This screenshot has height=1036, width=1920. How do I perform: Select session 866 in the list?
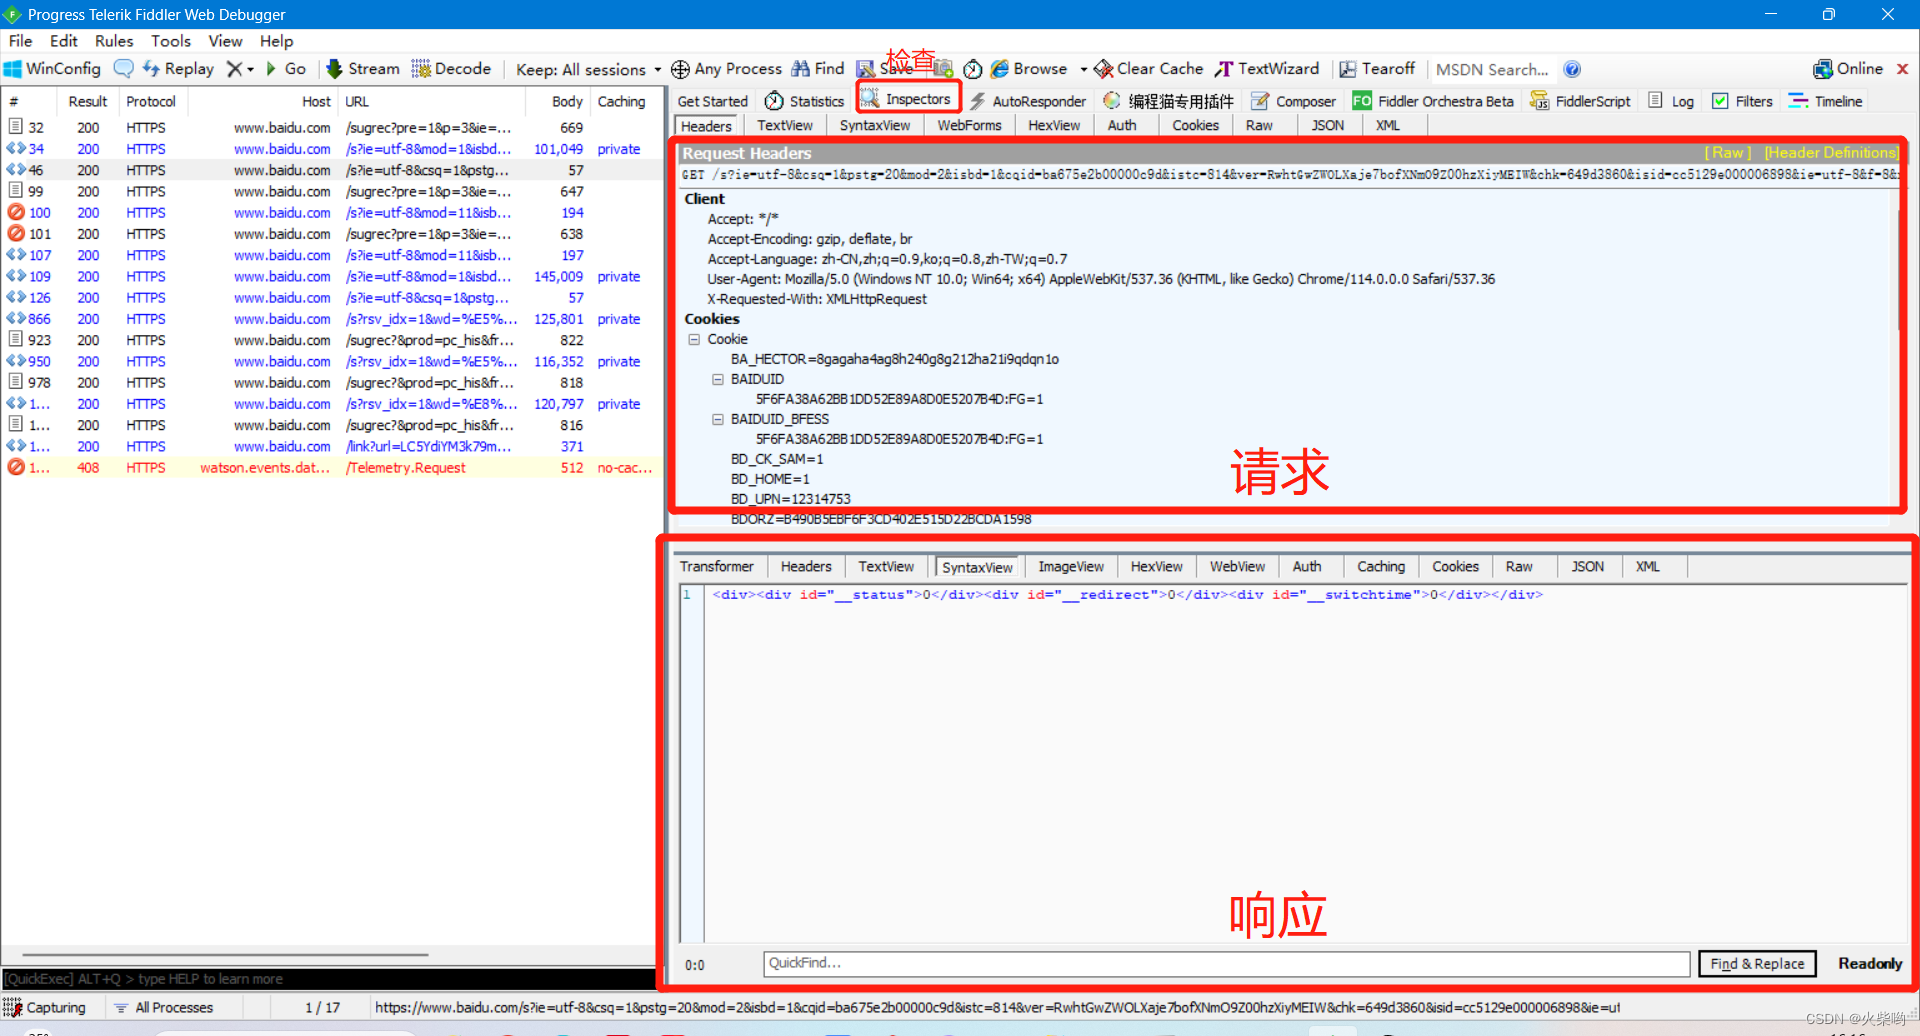tap(330, 319)
